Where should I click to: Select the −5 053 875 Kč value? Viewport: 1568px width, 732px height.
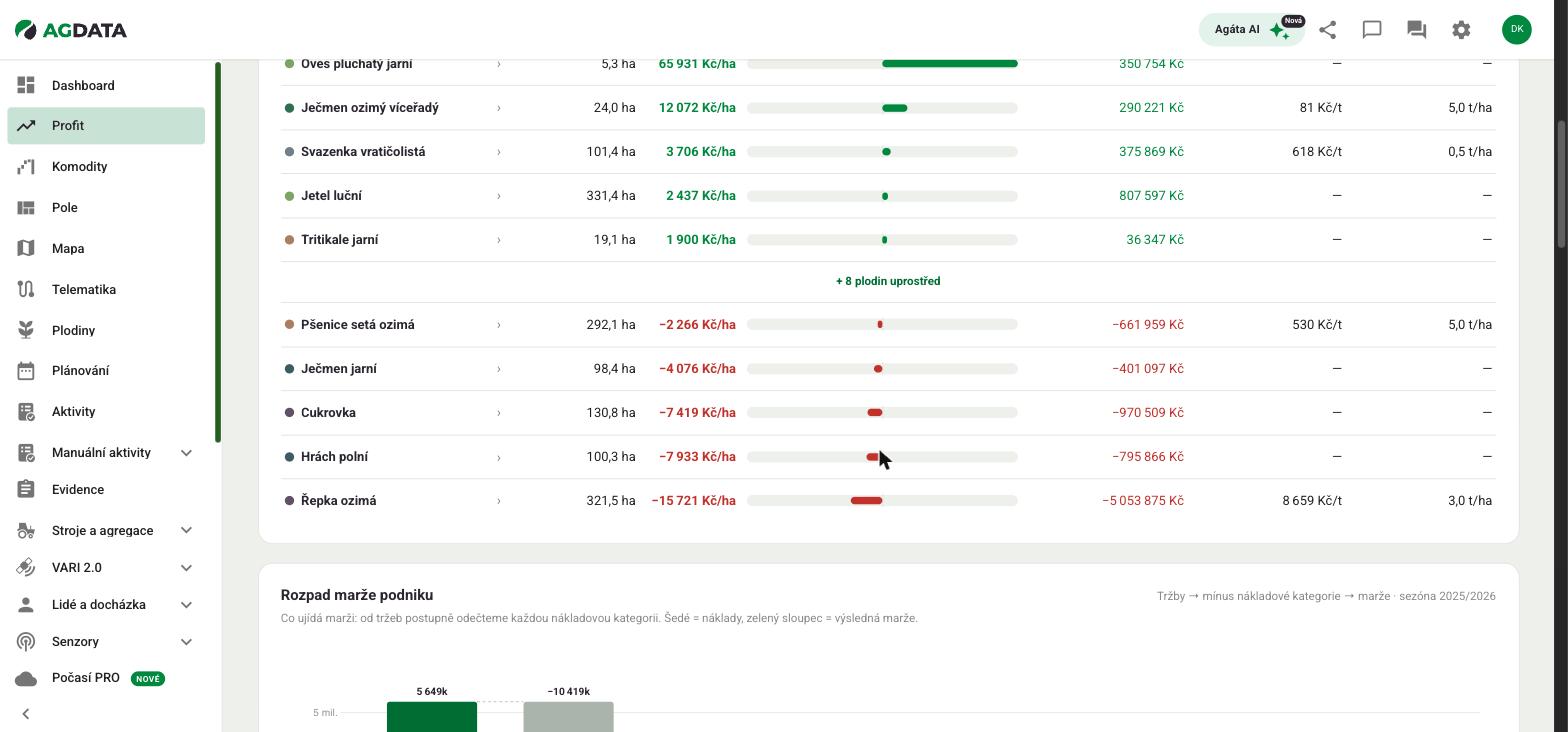click(1142, 501)
